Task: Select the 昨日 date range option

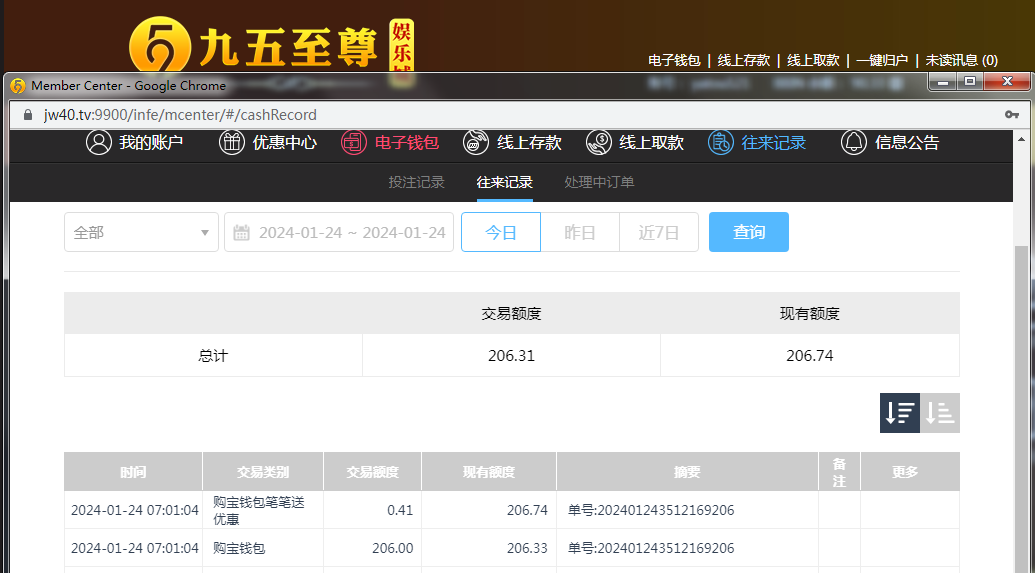Action: click(x=580, y=232)
